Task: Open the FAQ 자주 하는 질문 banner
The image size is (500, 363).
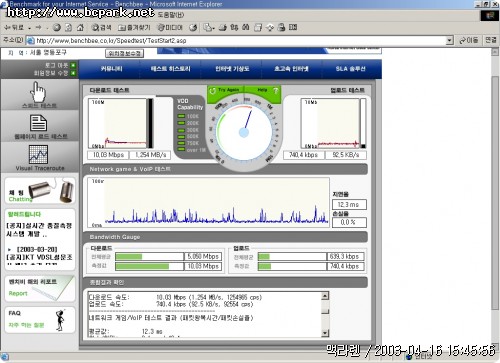Action: click(40, 320)
